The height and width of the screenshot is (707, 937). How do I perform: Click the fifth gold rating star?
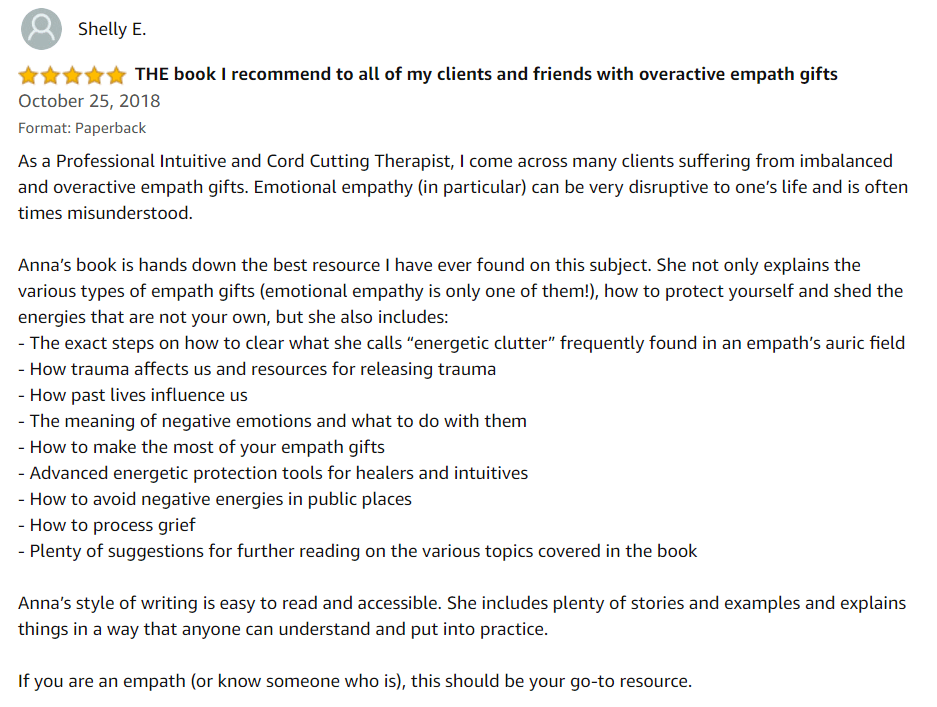click(117, 75)
